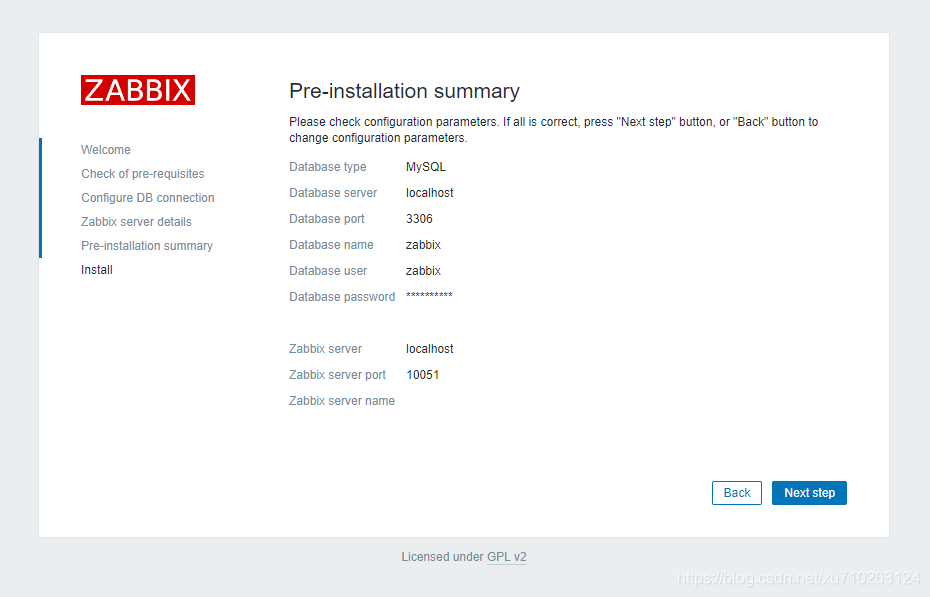Click the MySQL database type value

pos(425,167)
